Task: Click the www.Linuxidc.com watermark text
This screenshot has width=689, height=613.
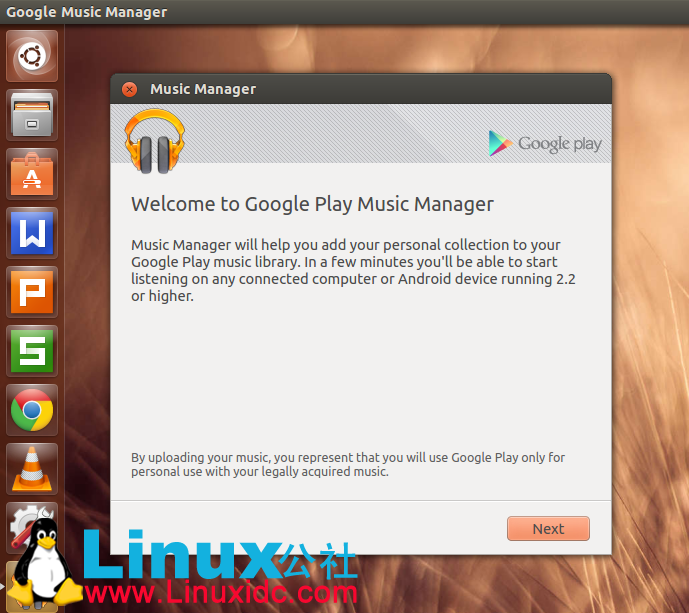Action: [x=220, y=593]
